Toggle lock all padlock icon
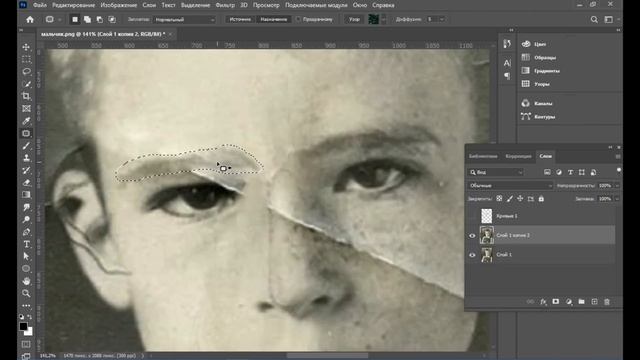Screen dimensions: 640x360 pos(541,199)
